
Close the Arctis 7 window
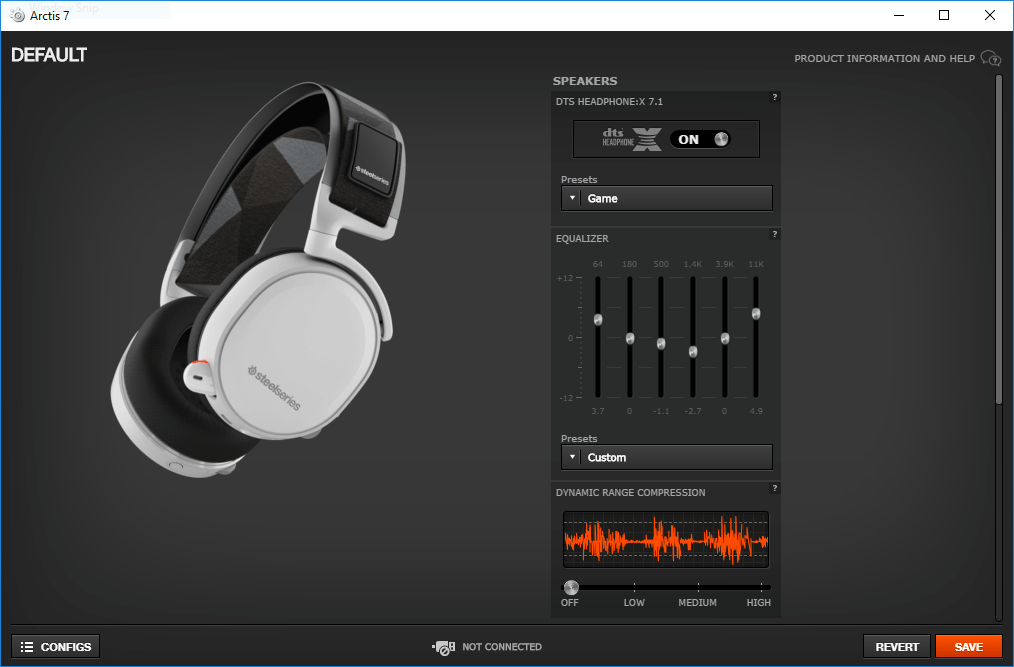989,15
